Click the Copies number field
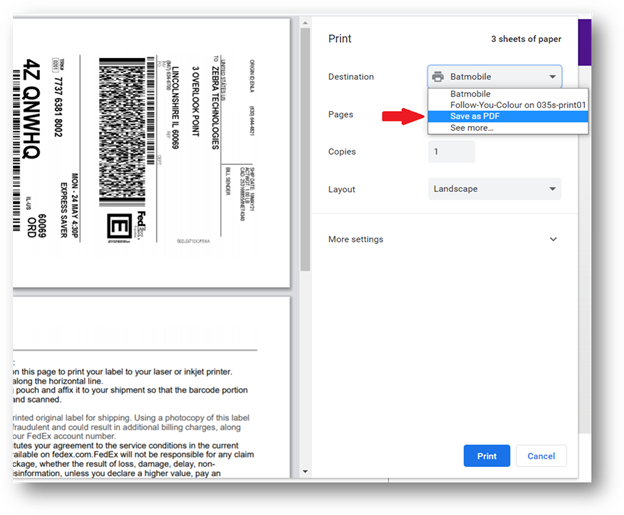This screenshot has width=624, height=515. [x=452, y=152]
